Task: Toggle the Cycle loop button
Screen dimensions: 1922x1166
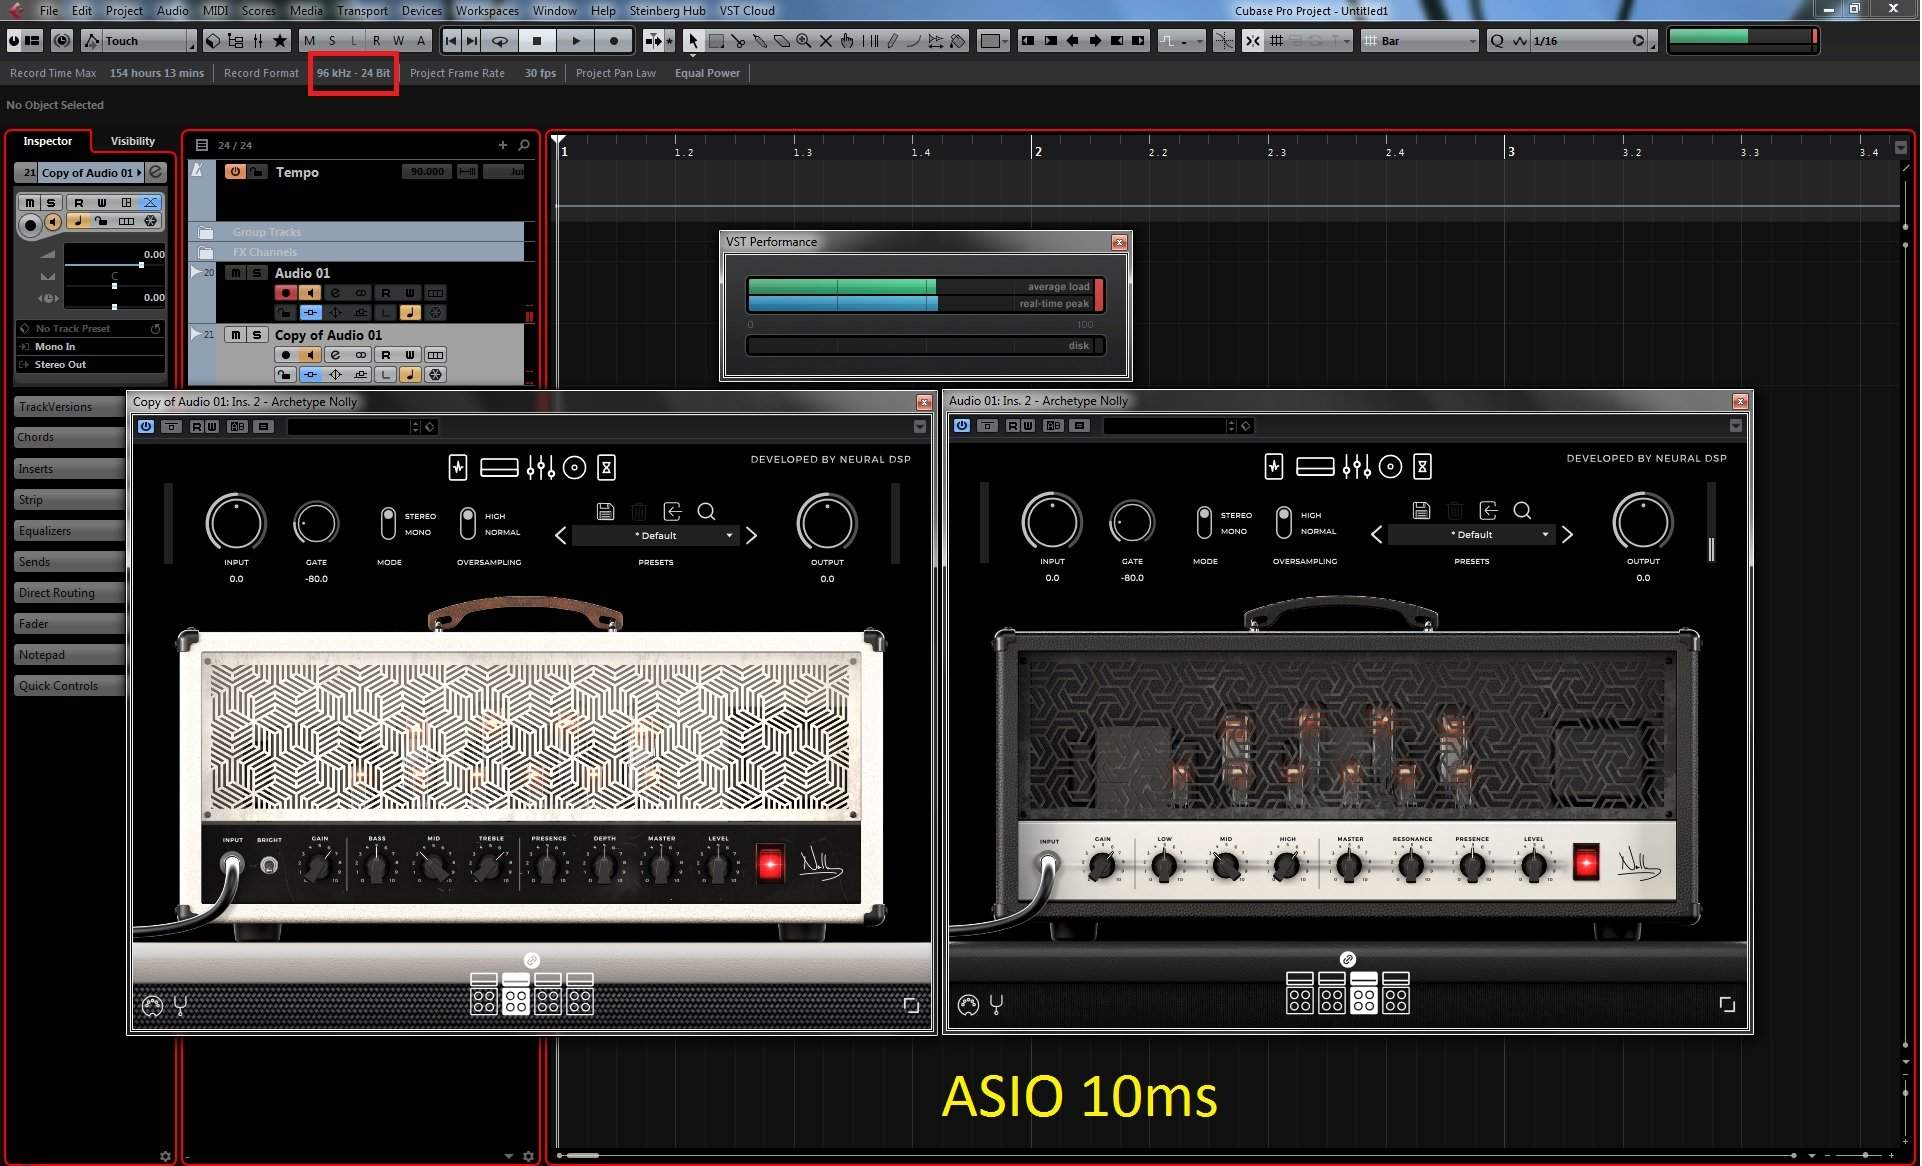Action: [499, 41]
